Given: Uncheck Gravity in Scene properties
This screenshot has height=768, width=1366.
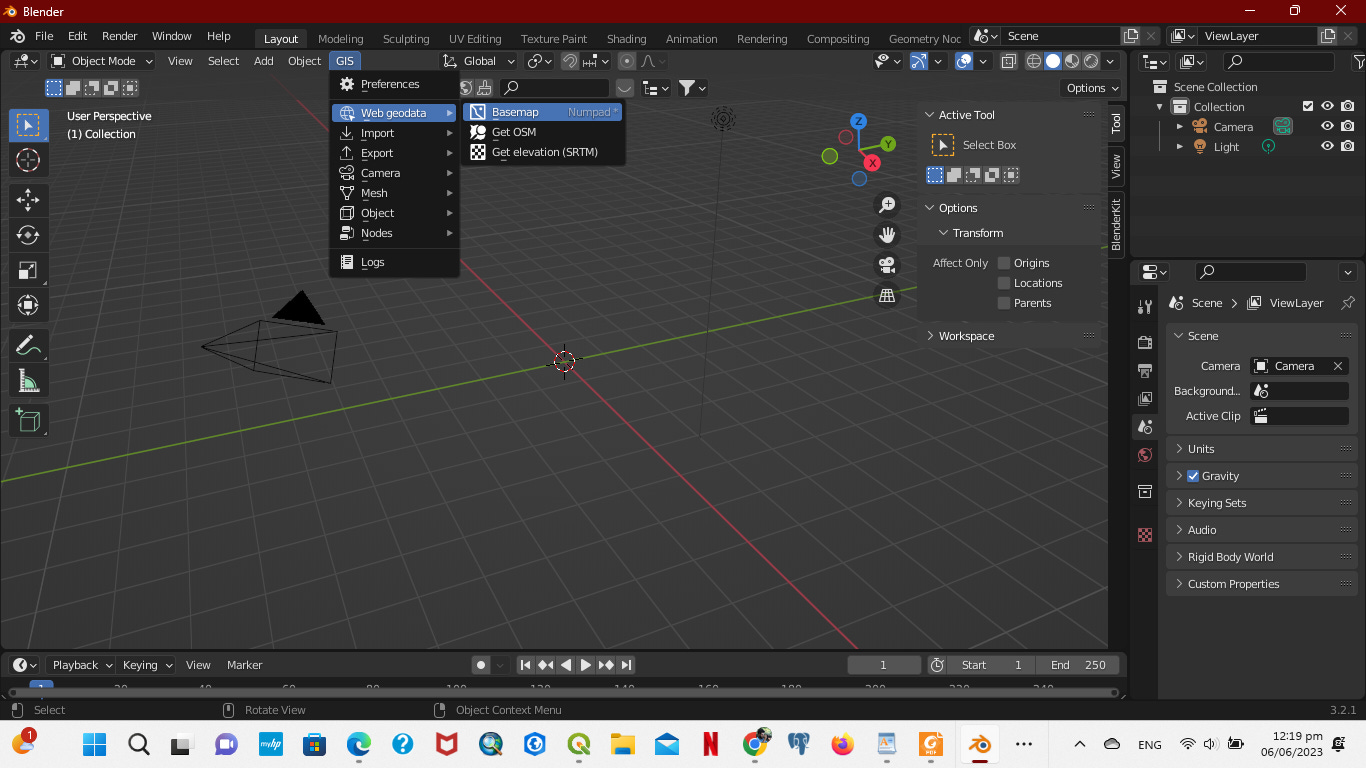Looking at the screenshot, I should [x=1193, y=475].
